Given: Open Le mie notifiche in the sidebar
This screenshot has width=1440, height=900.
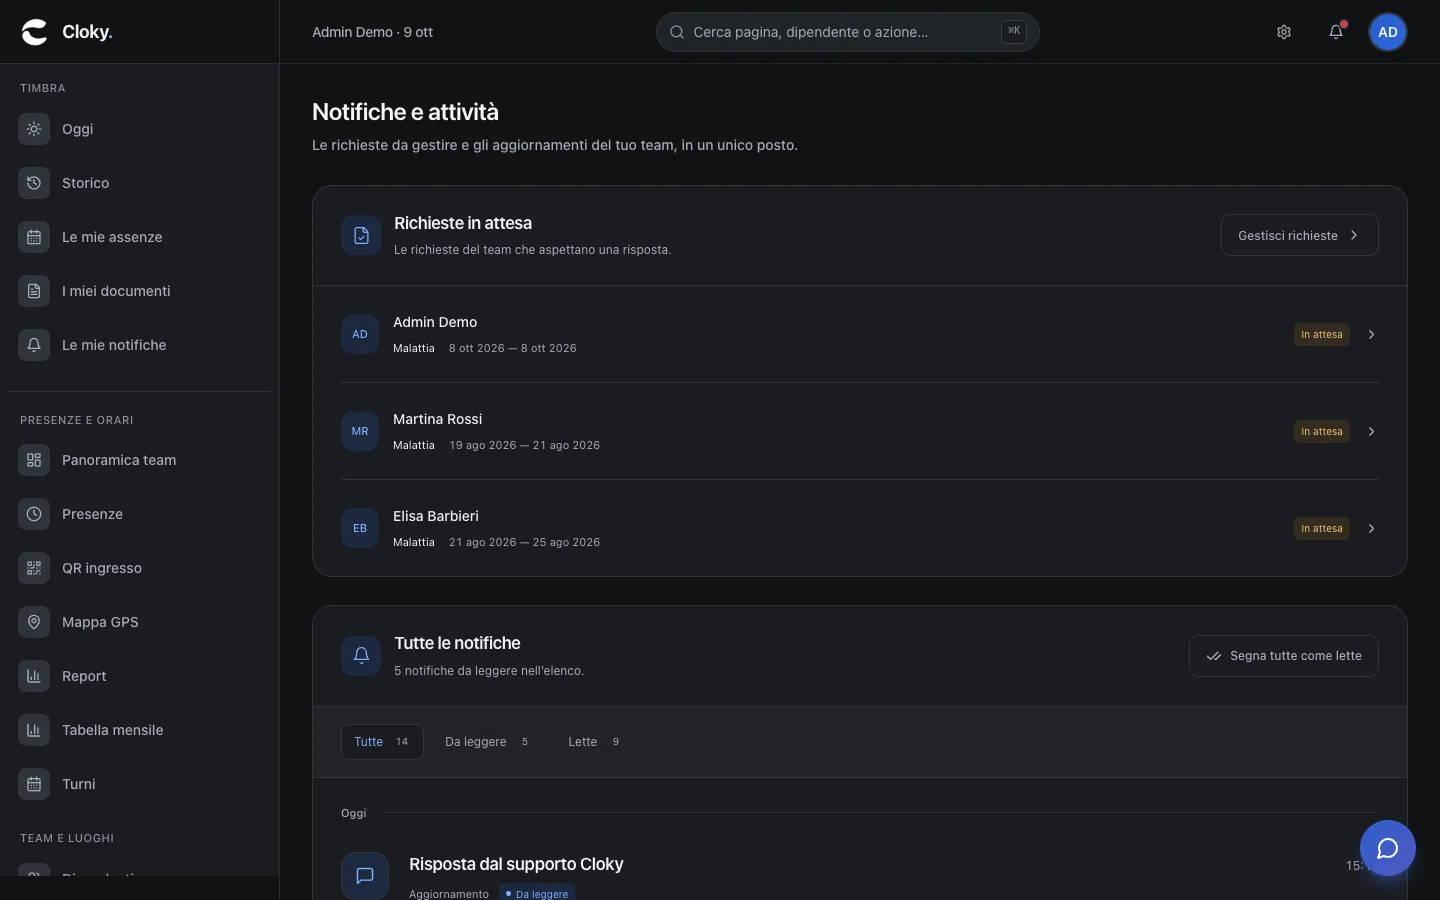Looking at the screenshot, I should (x=139, y=345).
